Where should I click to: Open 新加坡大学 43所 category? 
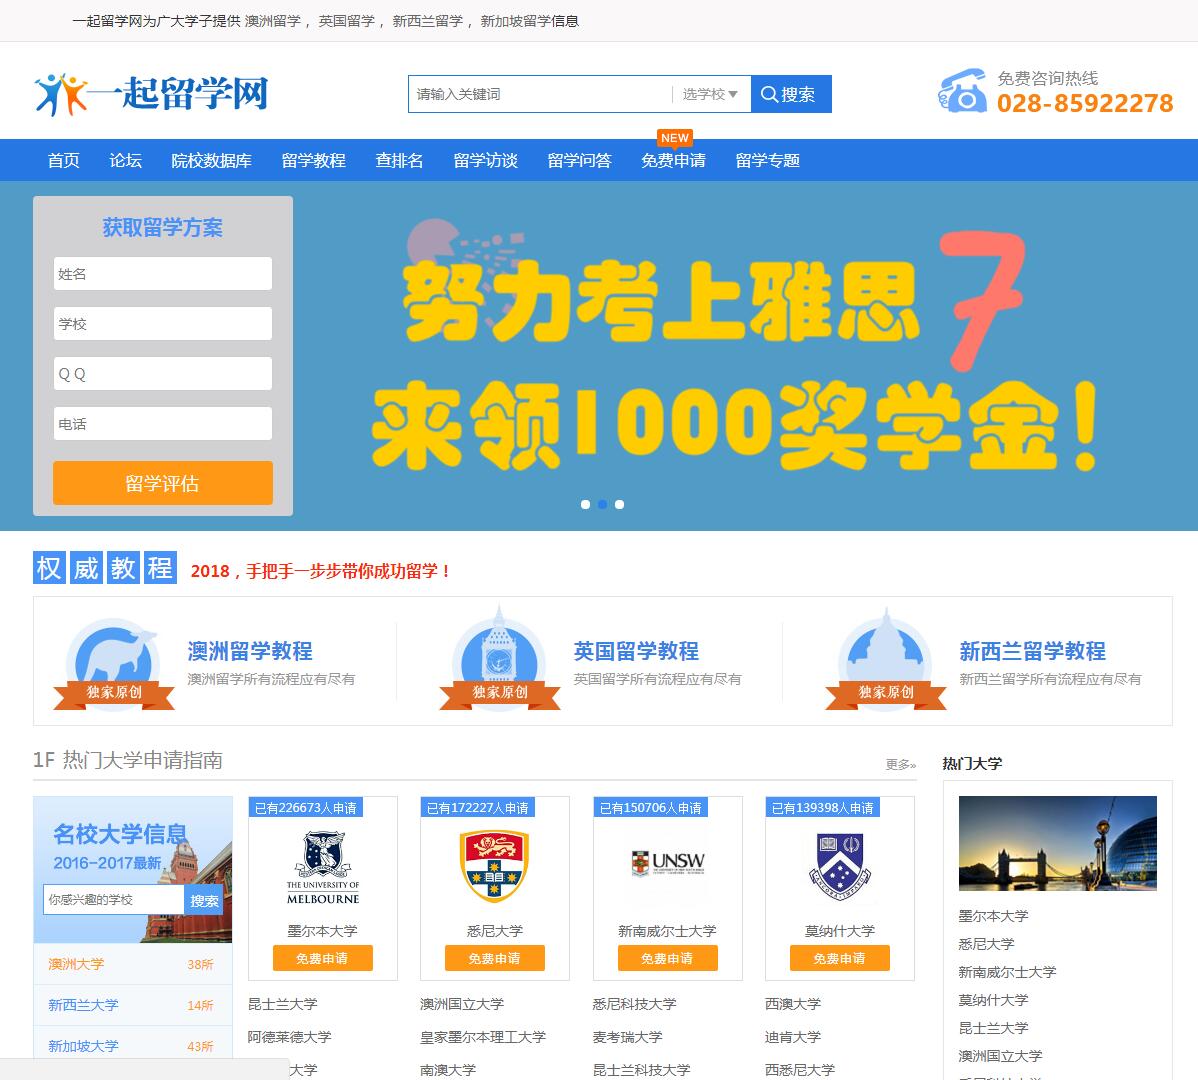tap(132, 1046)
